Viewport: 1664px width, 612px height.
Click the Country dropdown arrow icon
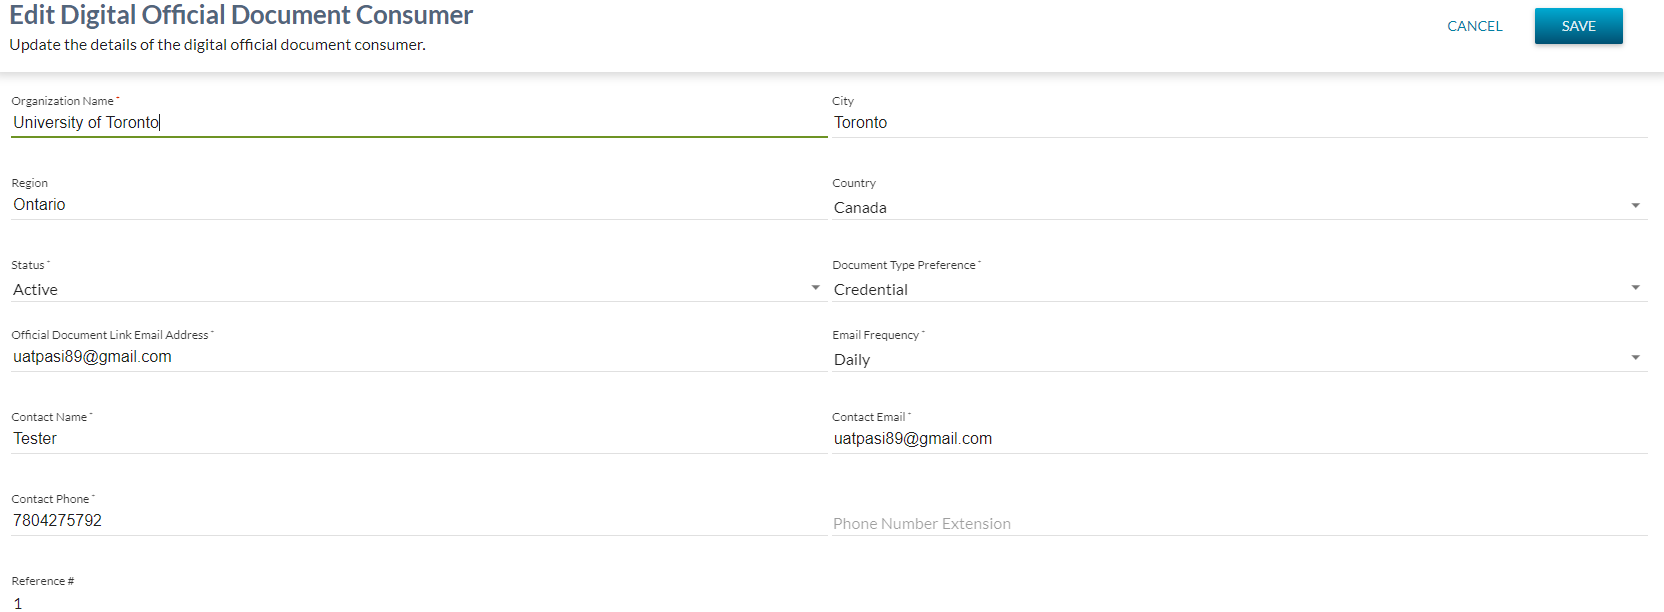click(x=1635, y=206)
